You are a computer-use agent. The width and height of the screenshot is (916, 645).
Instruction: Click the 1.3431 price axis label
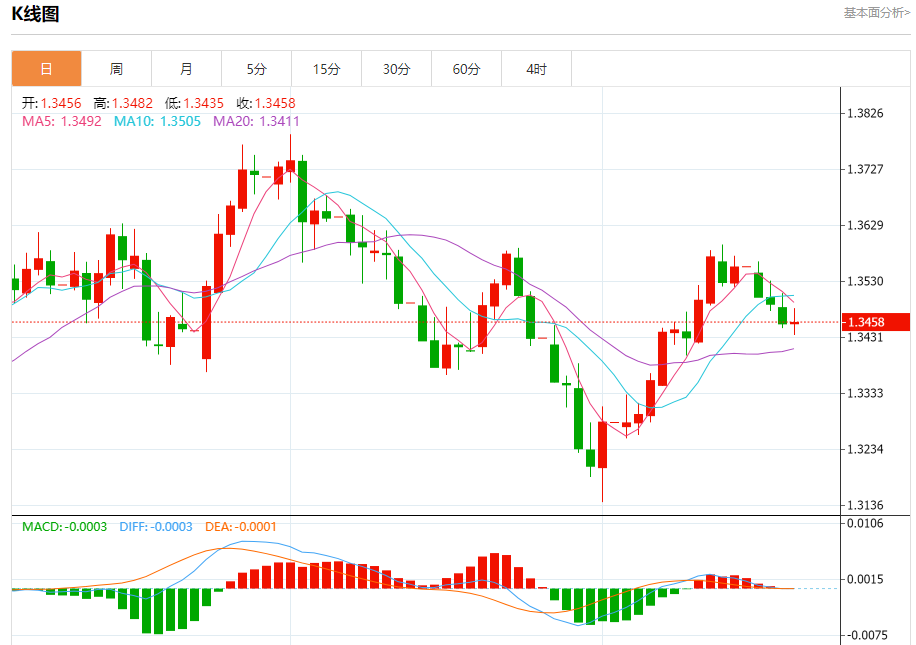[x=865, y=338]
